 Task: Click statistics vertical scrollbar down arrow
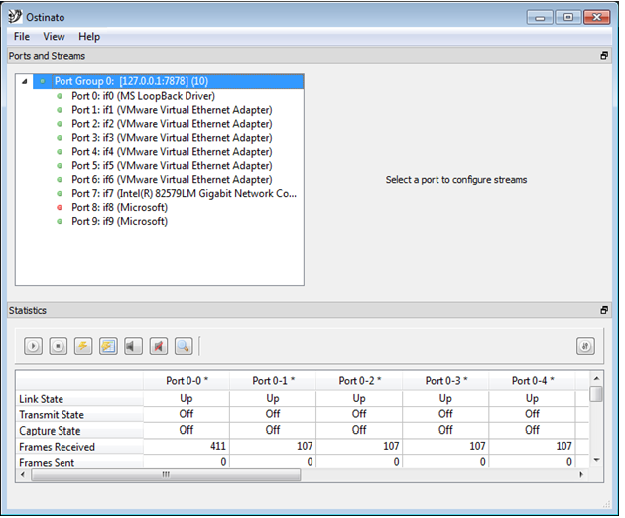[596, 460]
